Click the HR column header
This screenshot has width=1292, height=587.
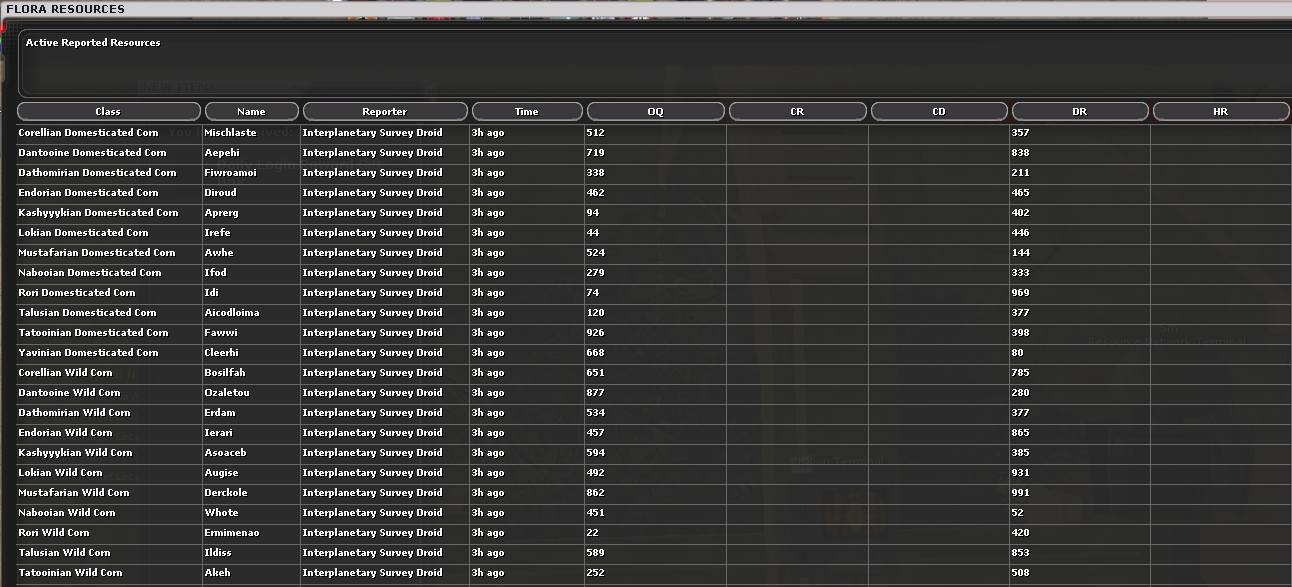pyautogui.click(x=1220, y=111)
